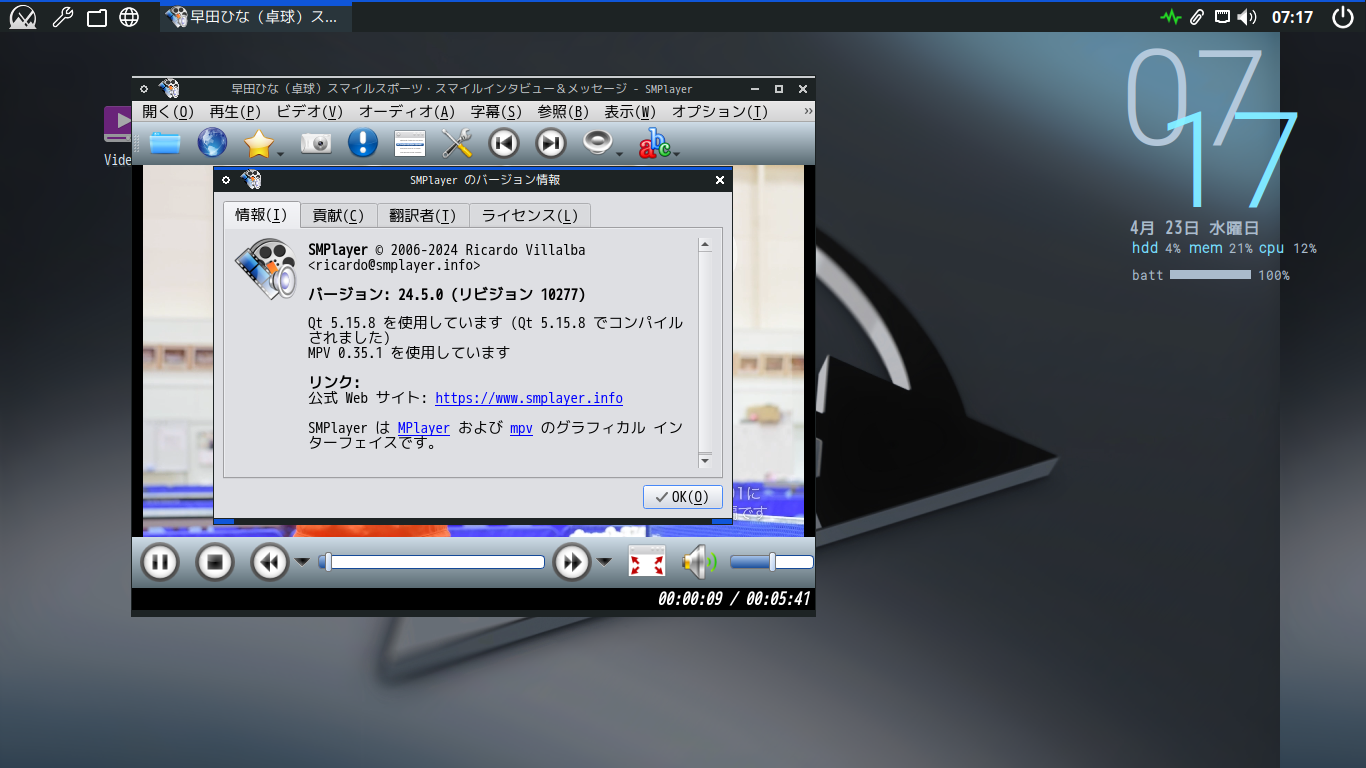This screenshot has width=1366, height=768.
Task: Open the 参照(B) menu
Action: click(x=563, y=112)
